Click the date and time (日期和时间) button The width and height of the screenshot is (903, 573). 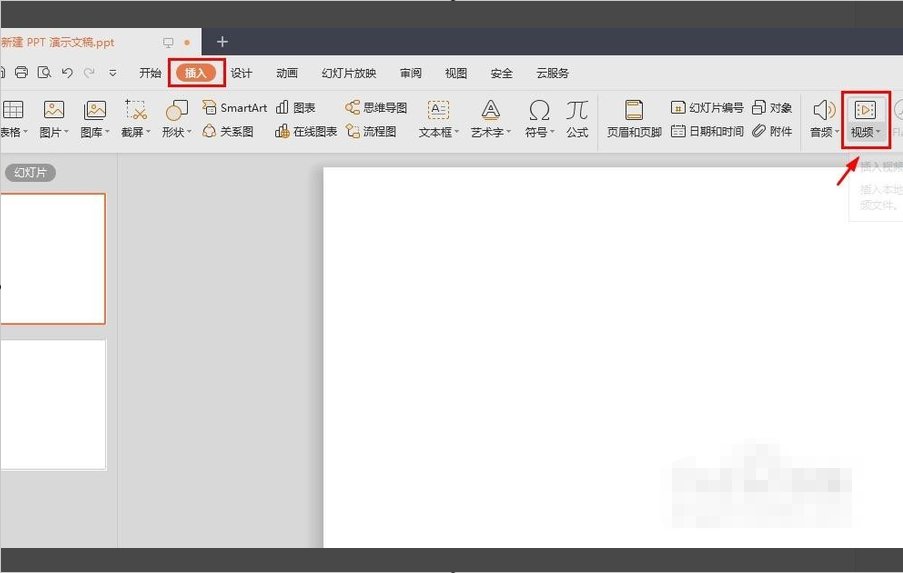pos(707,131)
